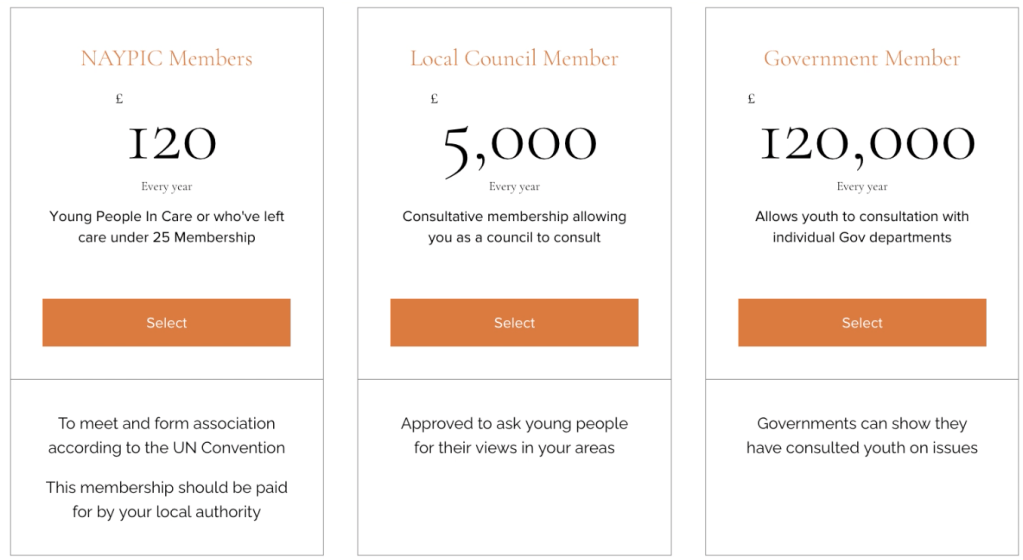Viewport: 1023px width, 560px height.
Task: Click the Consultative membership description text
Action: tap(514, 227)
